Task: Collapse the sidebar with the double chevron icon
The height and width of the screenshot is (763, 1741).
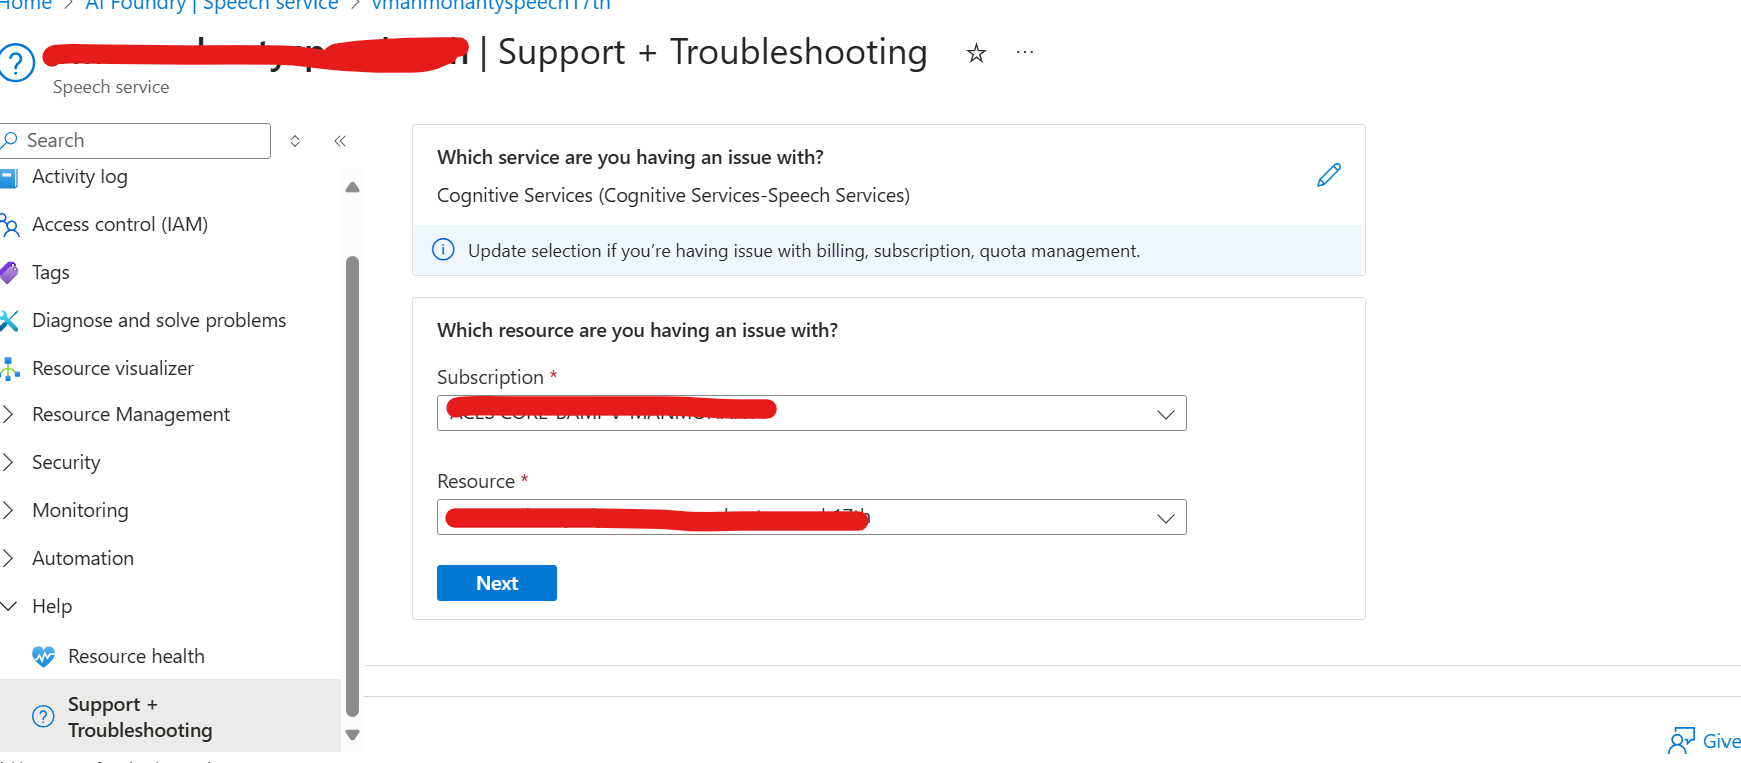Action: coord(340,141)
